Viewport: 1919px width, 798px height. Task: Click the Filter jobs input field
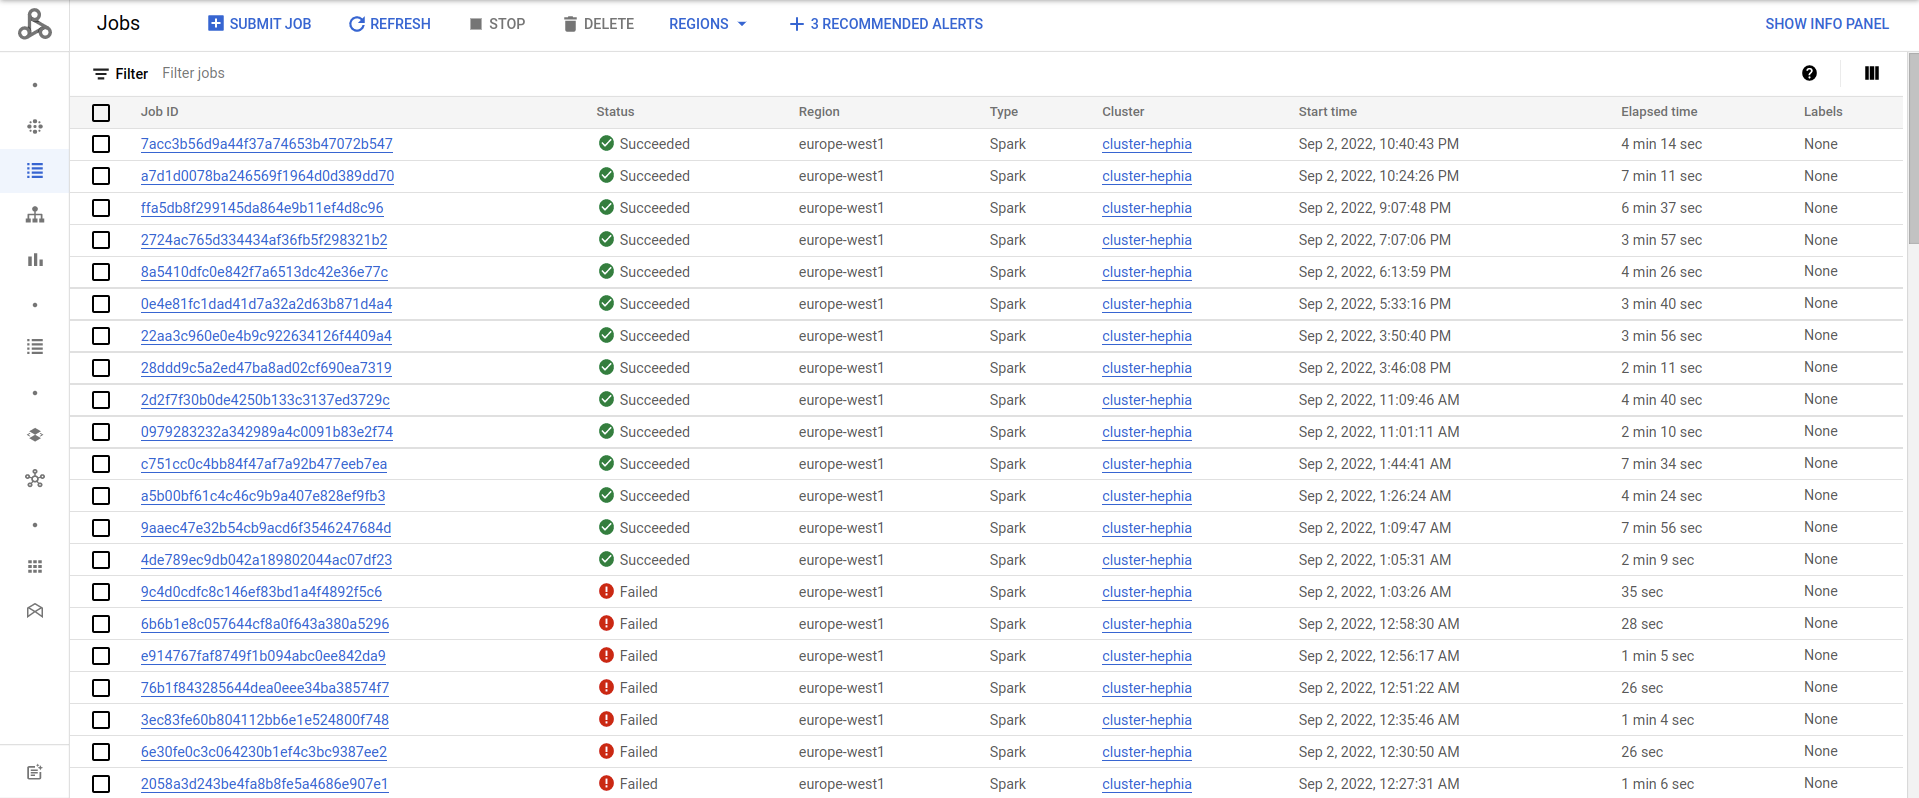[400, 73]
